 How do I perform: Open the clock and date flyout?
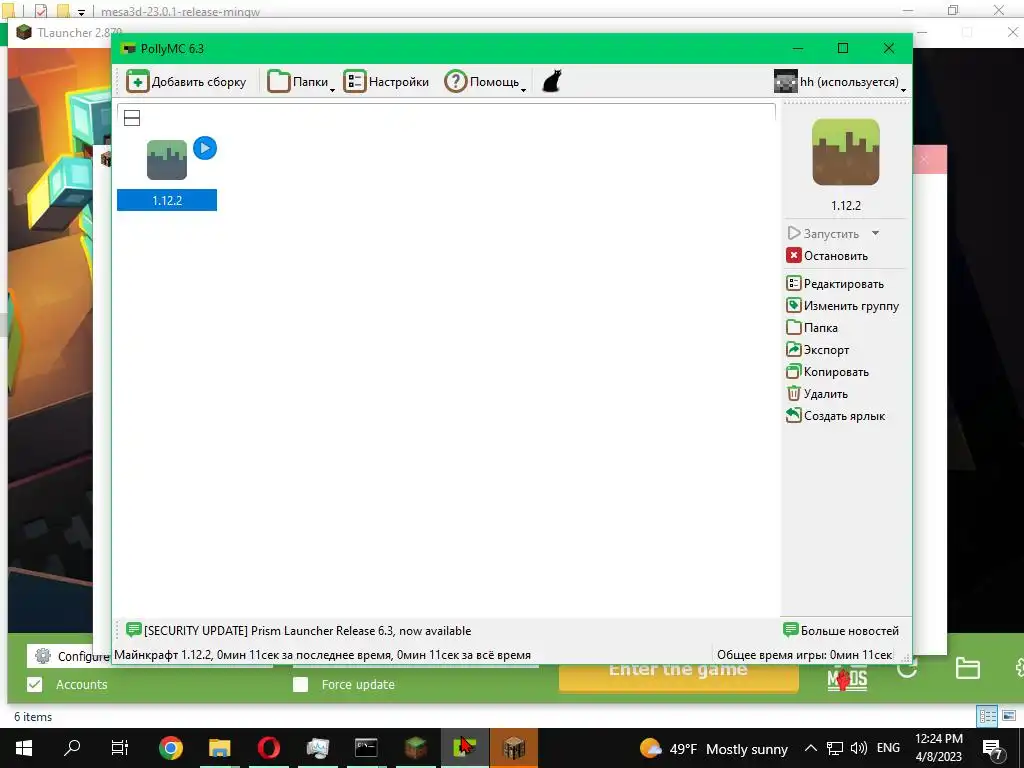click(x=938, y=748)
